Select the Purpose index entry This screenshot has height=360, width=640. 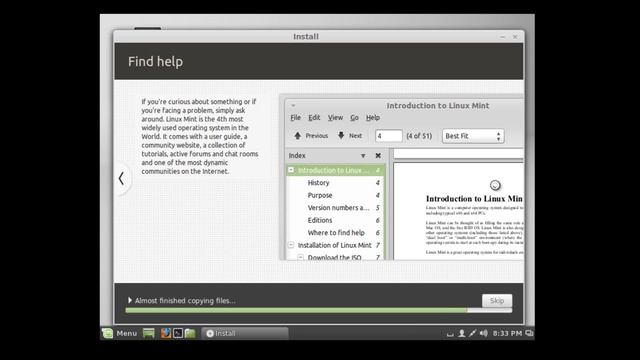320,195
